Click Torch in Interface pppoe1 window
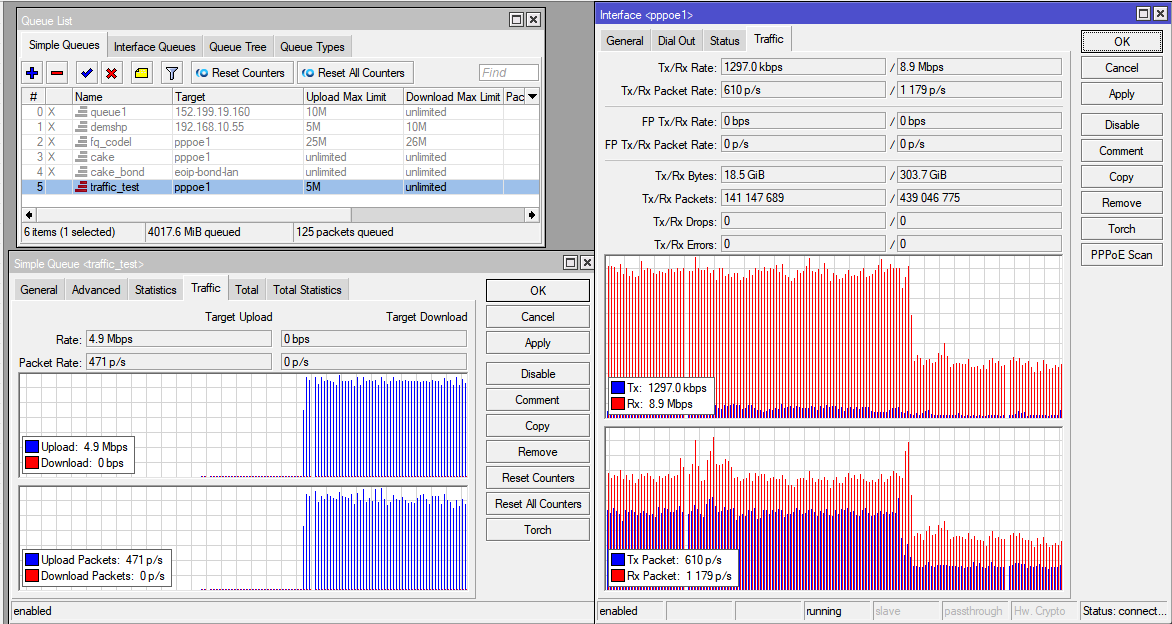 (1121, 229)
